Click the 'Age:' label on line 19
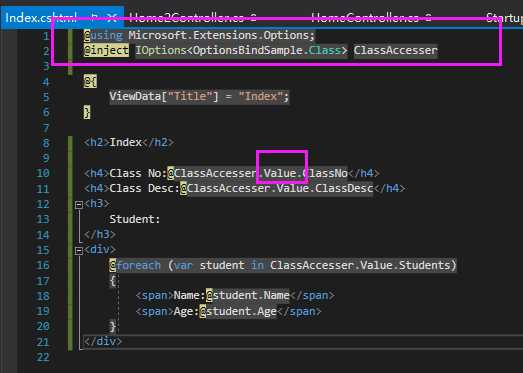523x373 pixels. (x=186, y=311)
